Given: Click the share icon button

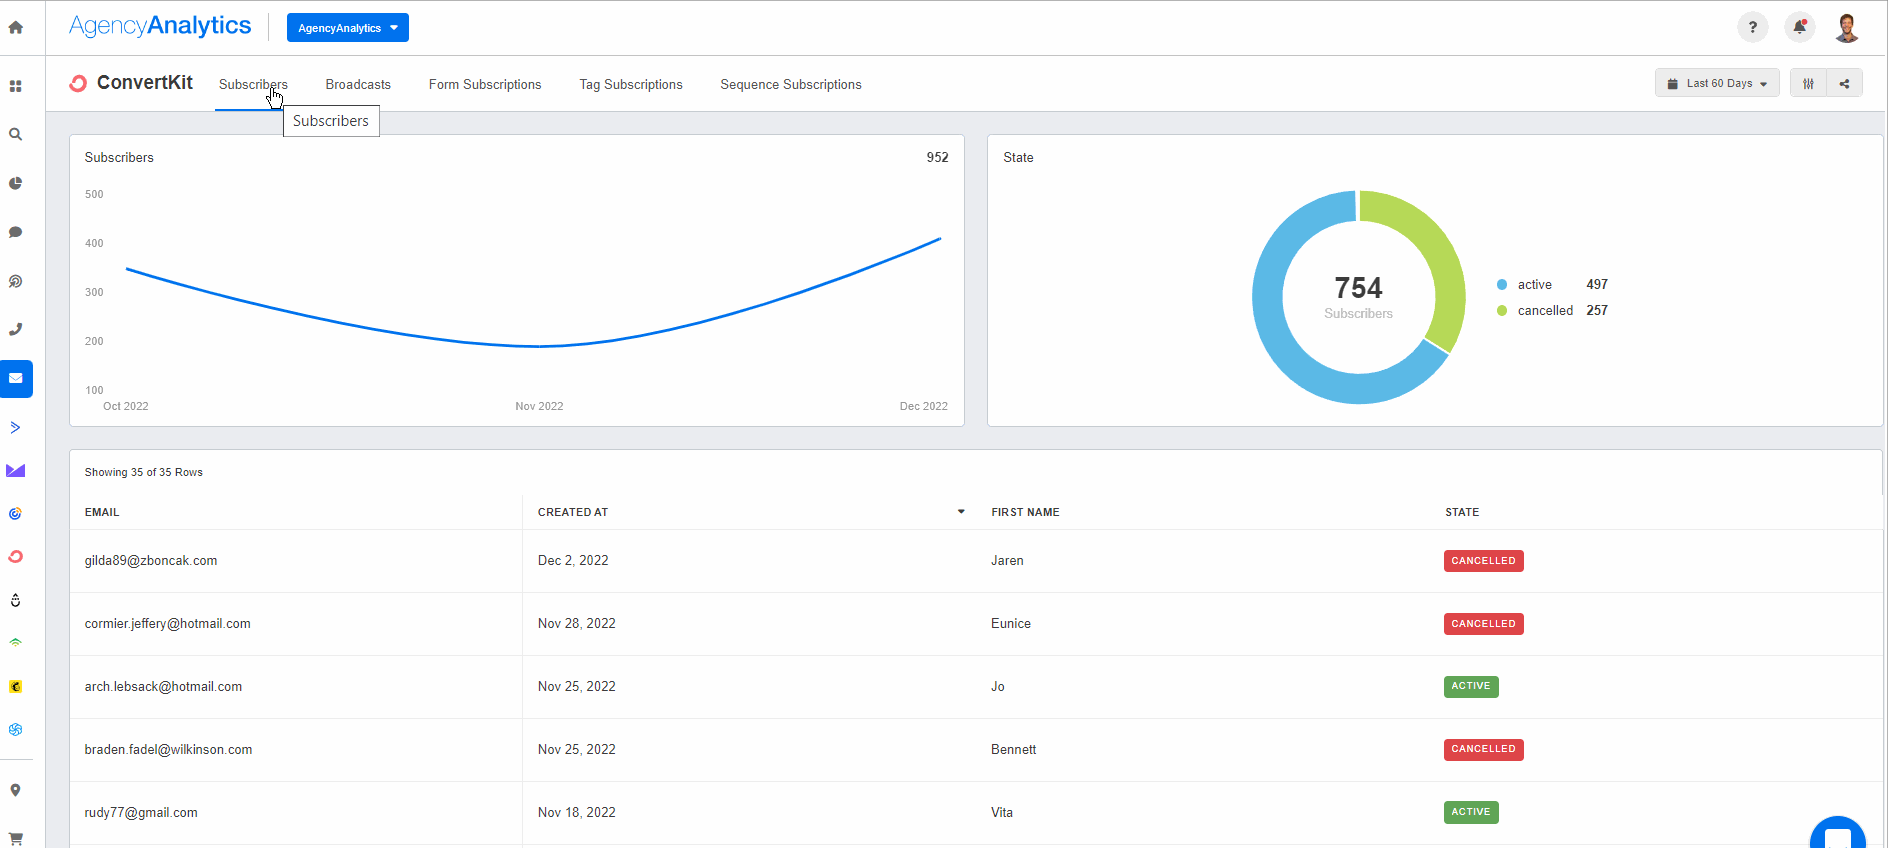Looking at the screenshot, I should tap(1844, 84).
